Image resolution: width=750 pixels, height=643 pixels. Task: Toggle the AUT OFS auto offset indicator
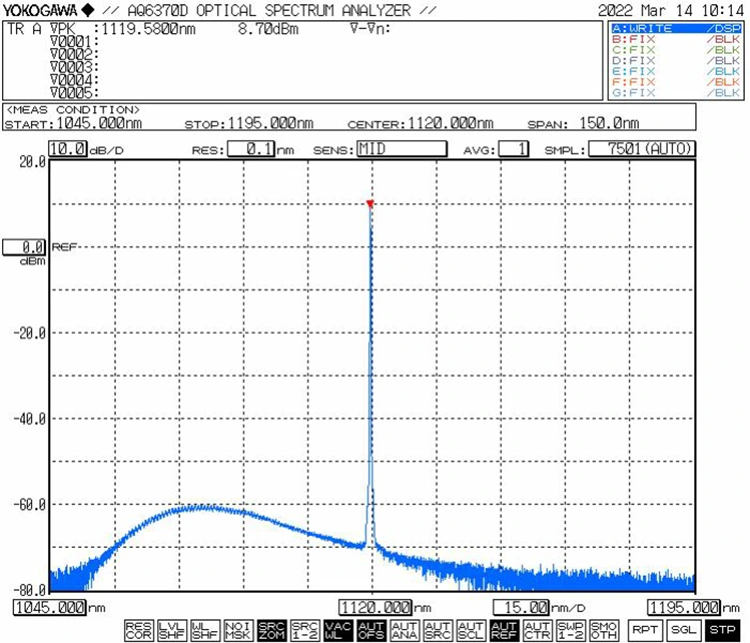tap(371, 630)
